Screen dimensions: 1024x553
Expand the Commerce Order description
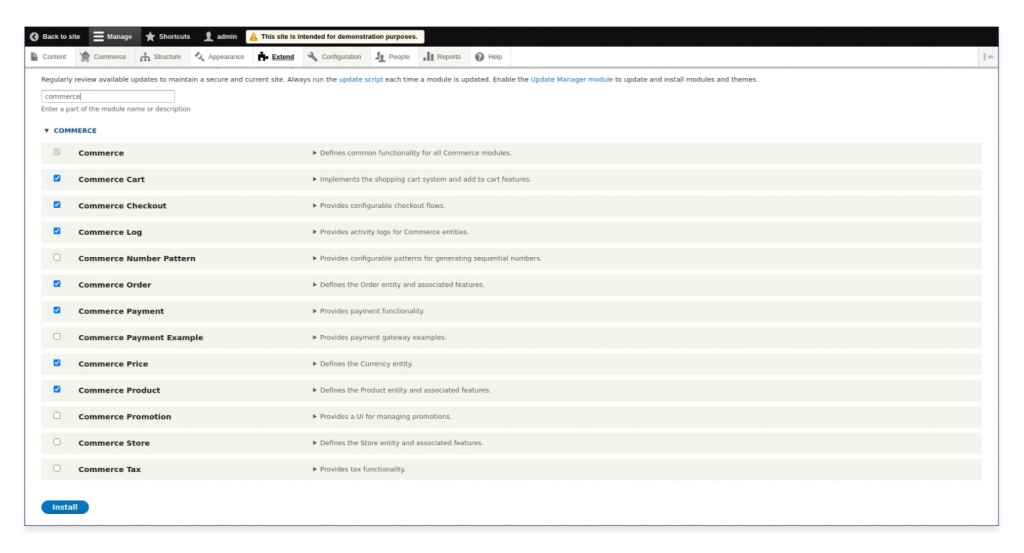398,285
